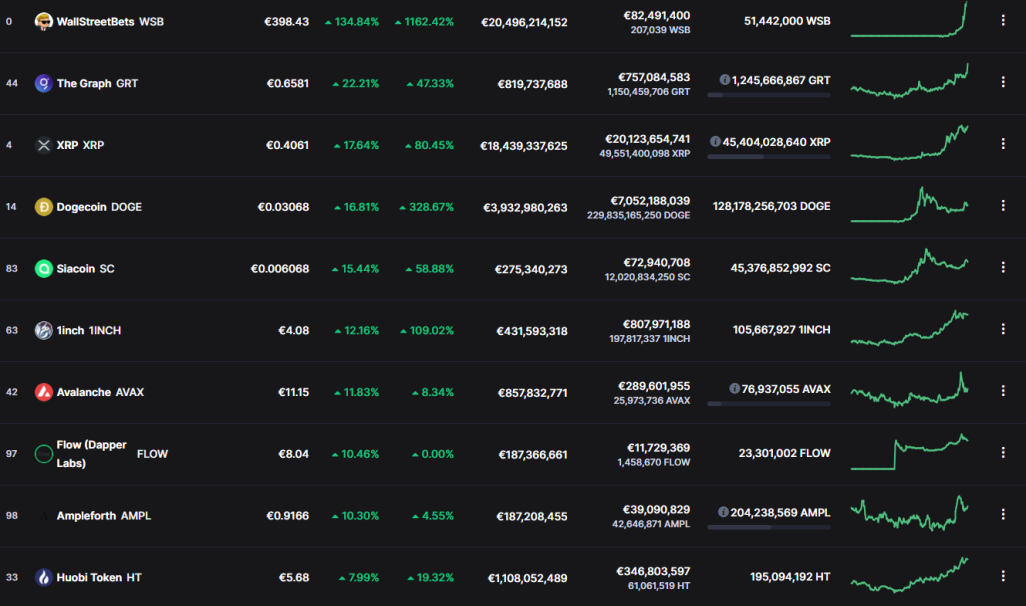This screenshot has height=606, width=1026.
Task: Click Siacoin price €0.006068
Action: pos(279,268)
